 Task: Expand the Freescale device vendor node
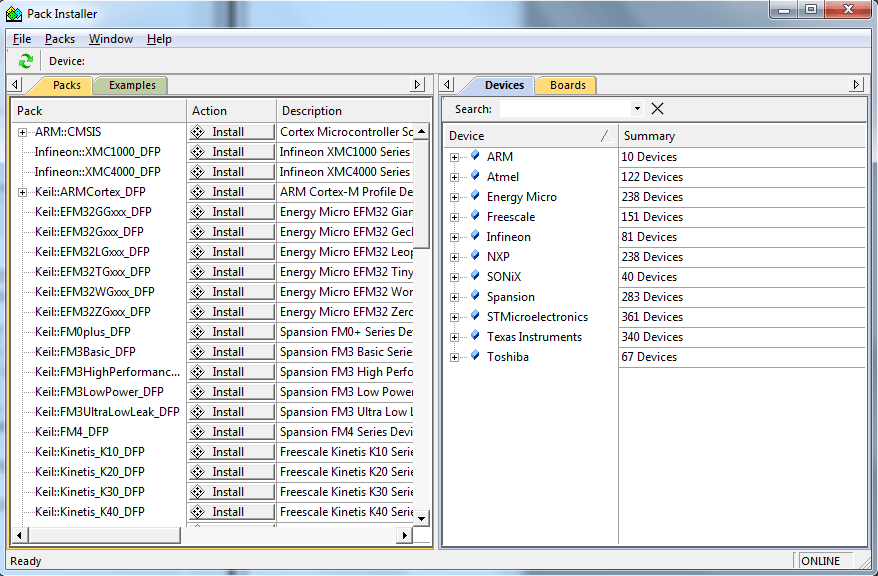[x=455, y=217]
